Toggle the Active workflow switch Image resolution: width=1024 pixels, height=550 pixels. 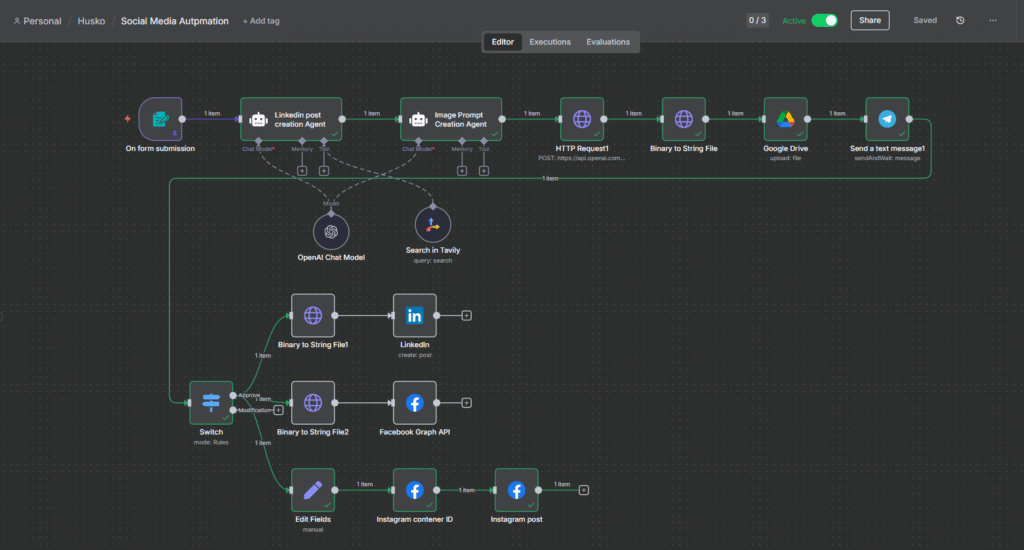pos(824,20)
